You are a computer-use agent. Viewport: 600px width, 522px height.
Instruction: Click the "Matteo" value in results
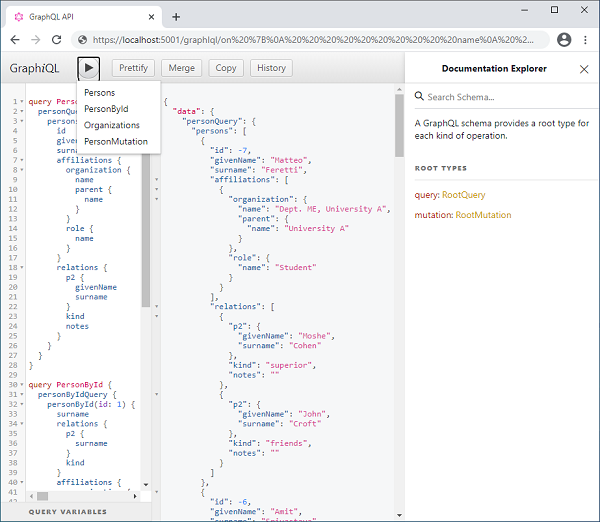tap(289, 160)
